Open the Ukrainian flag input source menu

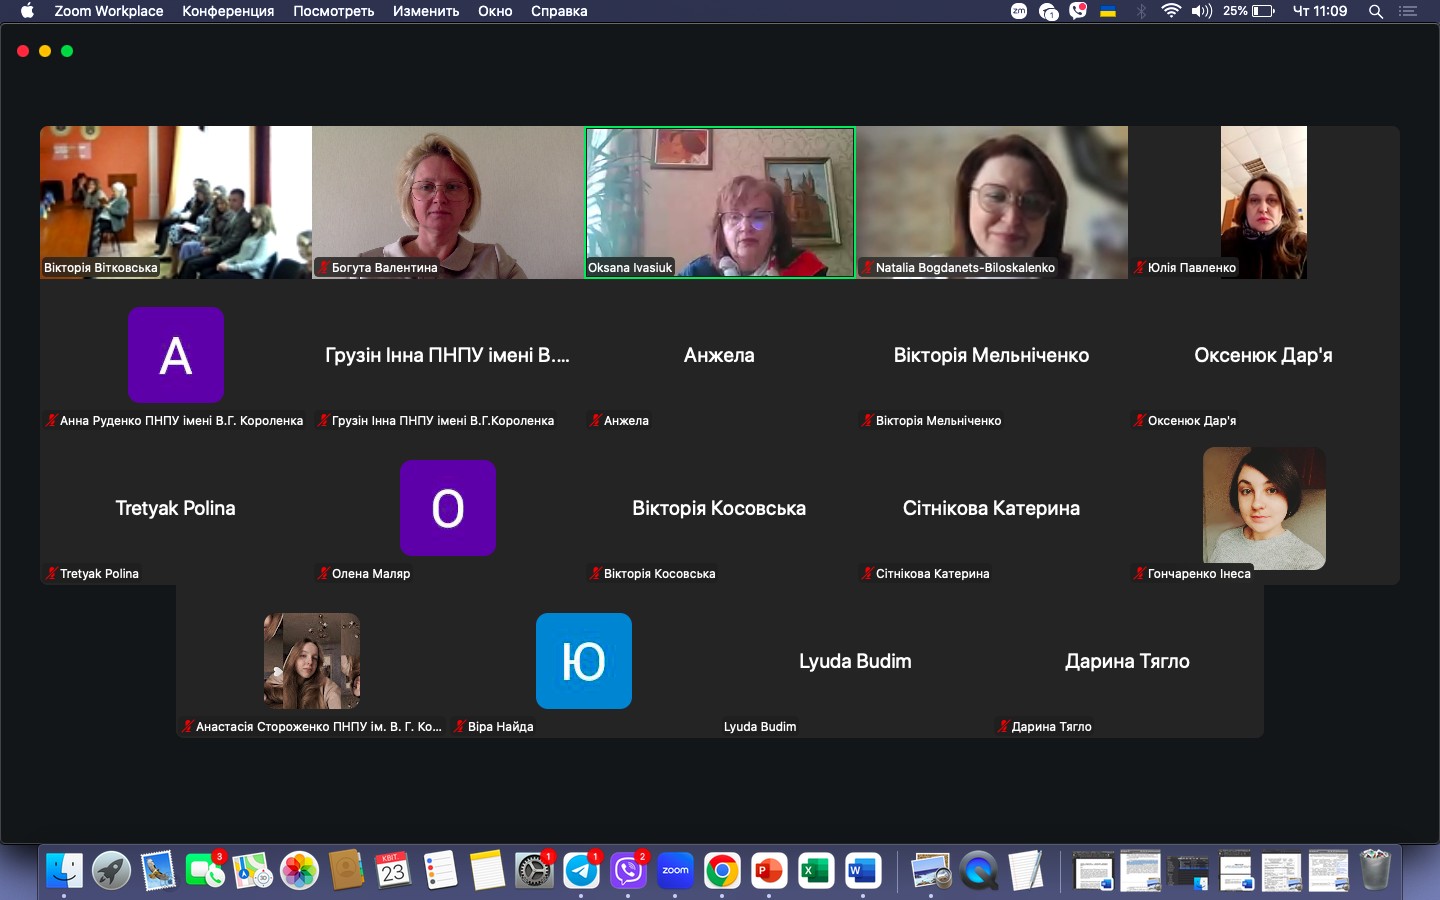pyautogui.click(x=1108, y=11)
